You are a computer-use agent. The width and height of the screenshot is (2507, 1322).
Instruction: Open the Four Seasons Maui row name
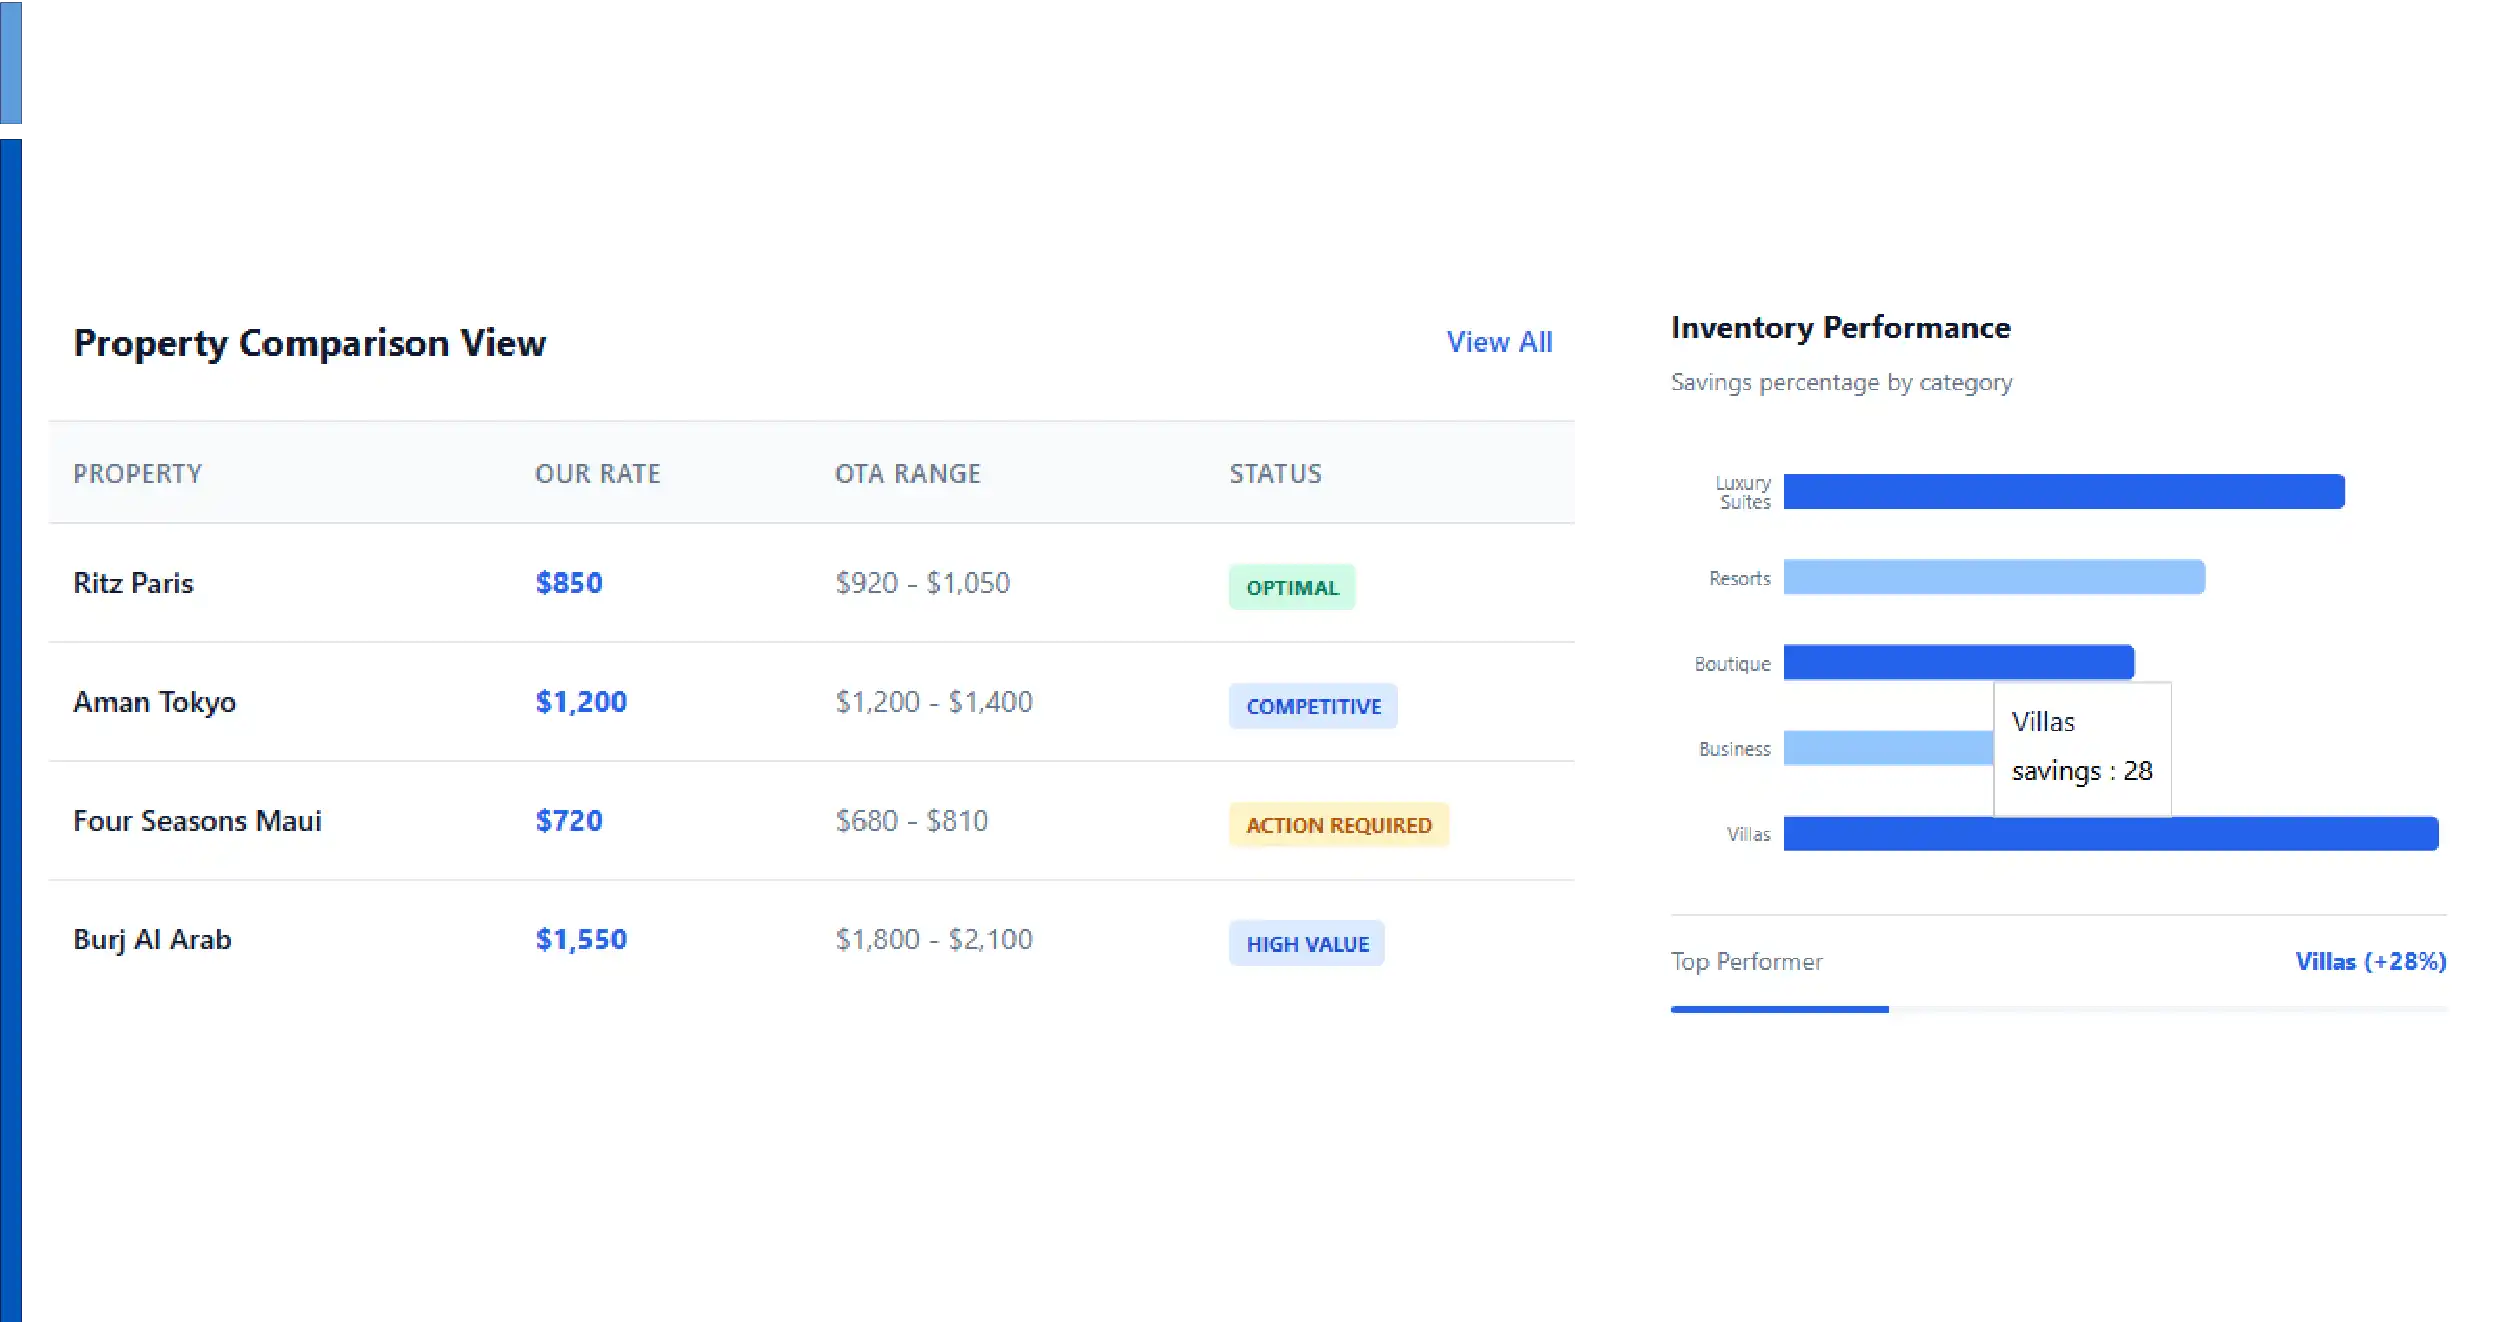point(197,821)
